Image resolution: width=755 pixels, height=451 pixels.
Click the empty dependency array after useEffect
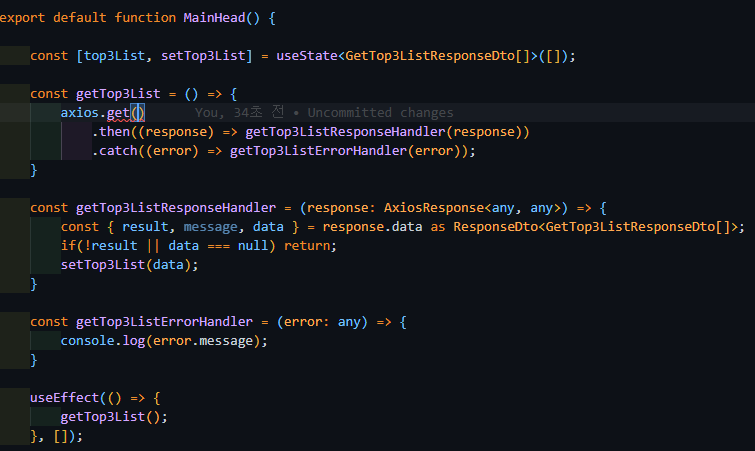click(x=61, y=437)
